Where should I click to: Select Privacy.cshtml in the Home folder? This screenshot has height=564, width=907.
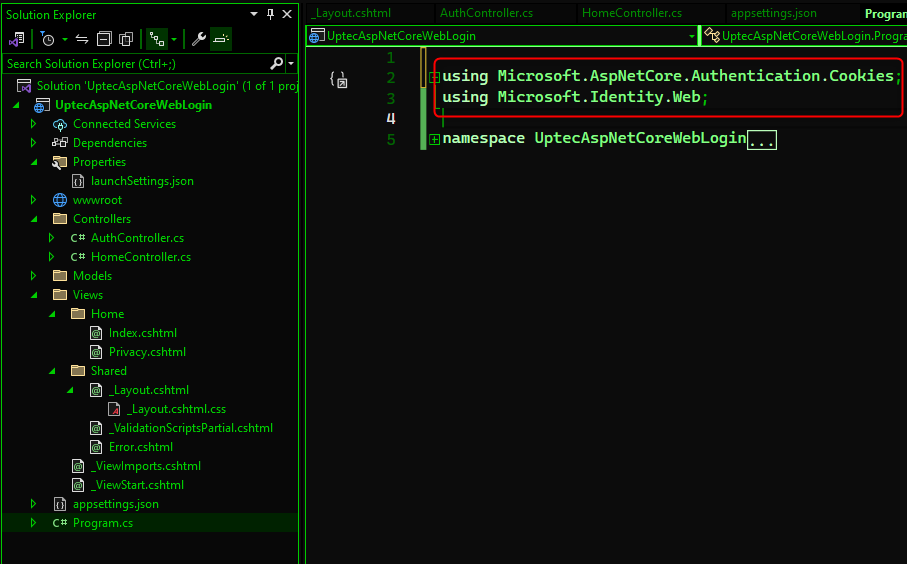(146, 352)
